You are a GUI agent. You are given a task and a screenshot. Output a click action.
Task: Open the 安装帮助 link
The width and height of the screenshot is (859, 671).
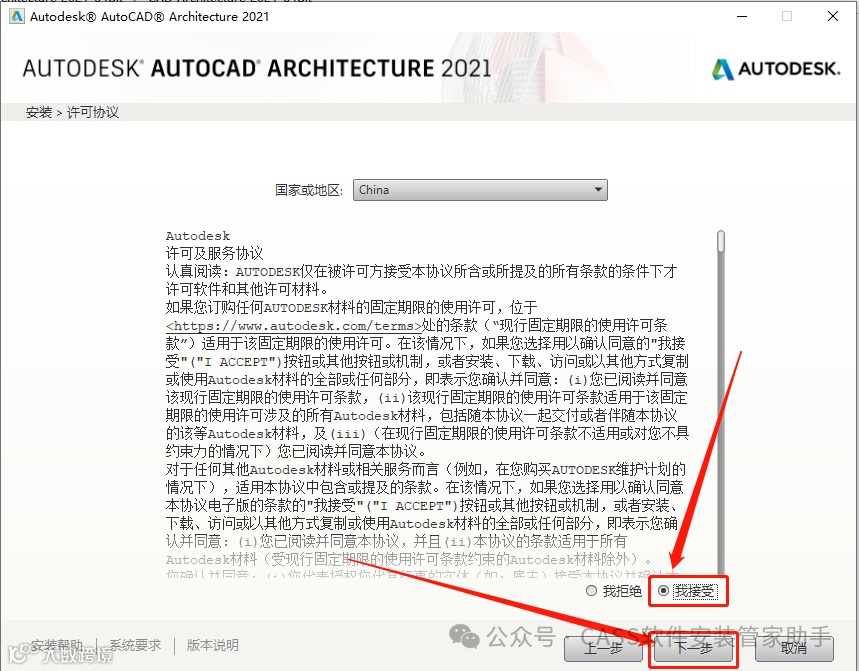point(57,645)
